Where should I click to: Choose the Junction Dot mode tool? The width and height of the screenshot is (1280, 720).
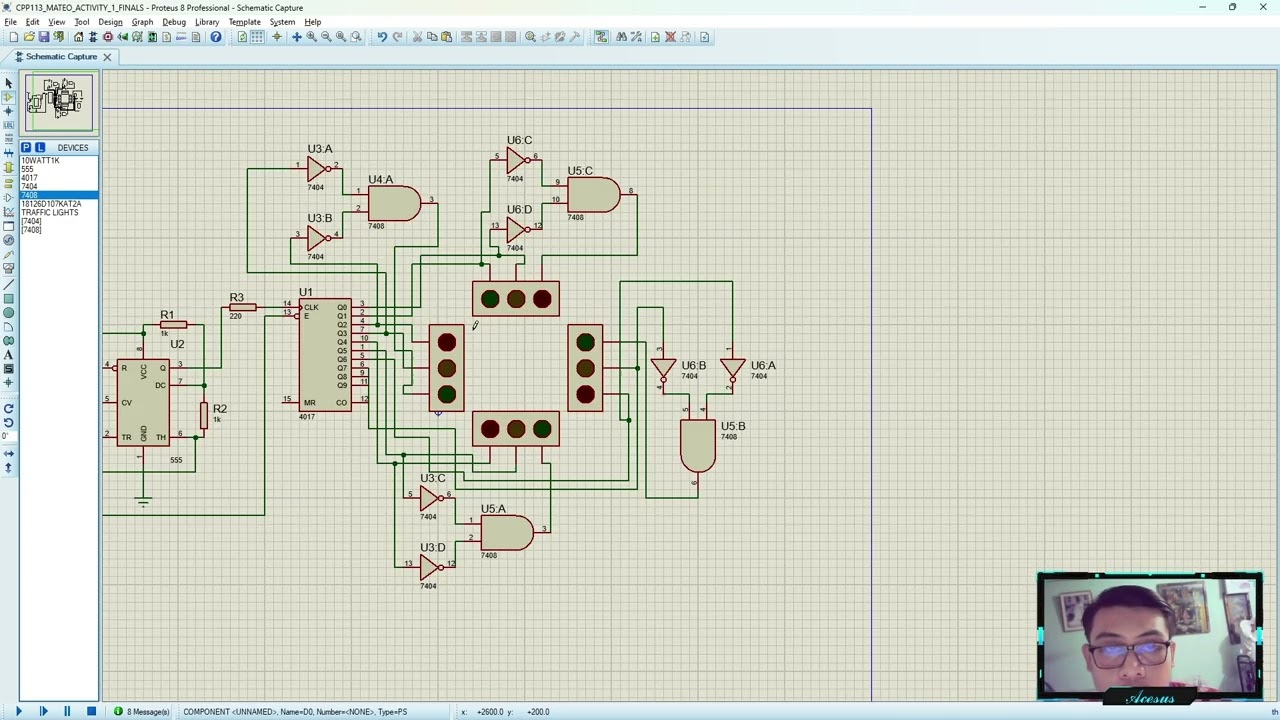pyautogui.click(x=9, y=111)
